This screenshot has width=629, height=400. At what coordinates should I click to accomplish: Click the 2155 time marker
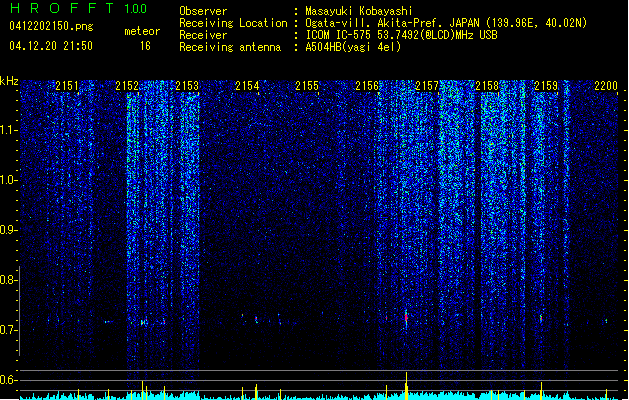(307, 85)
